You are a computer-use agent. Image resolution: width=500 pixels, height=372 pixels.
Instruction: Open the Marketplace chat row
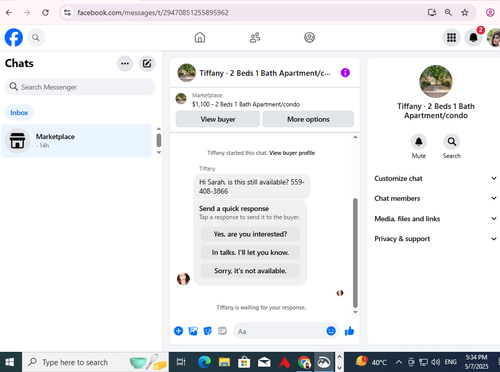click(76, 141)
